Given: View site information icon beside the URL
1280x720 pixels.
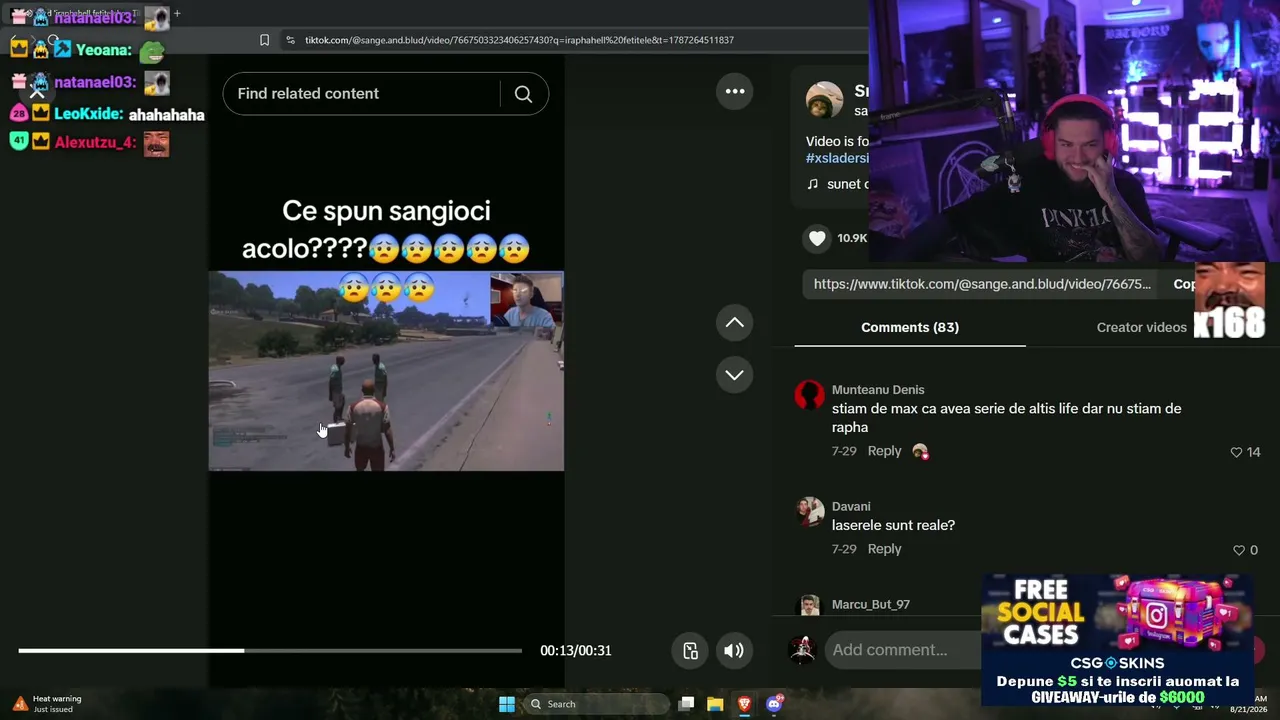Looking at the screenshot, I should point(290,40).
